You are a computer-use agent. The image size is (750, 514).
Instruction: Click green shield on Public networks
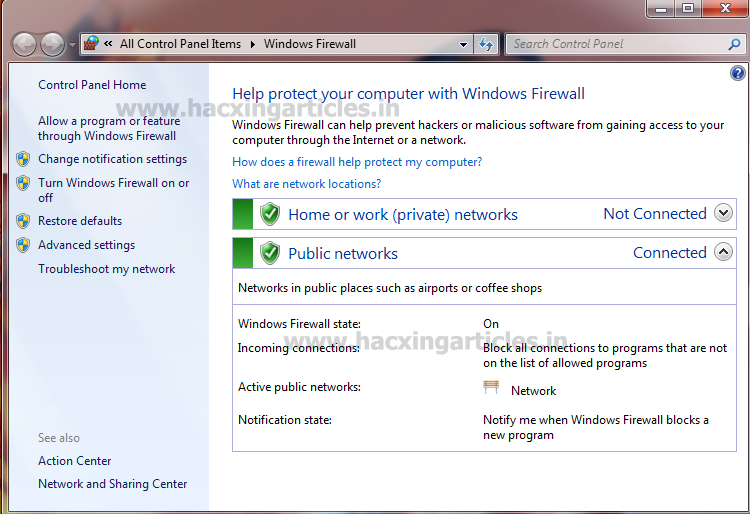tap(270, 253)
